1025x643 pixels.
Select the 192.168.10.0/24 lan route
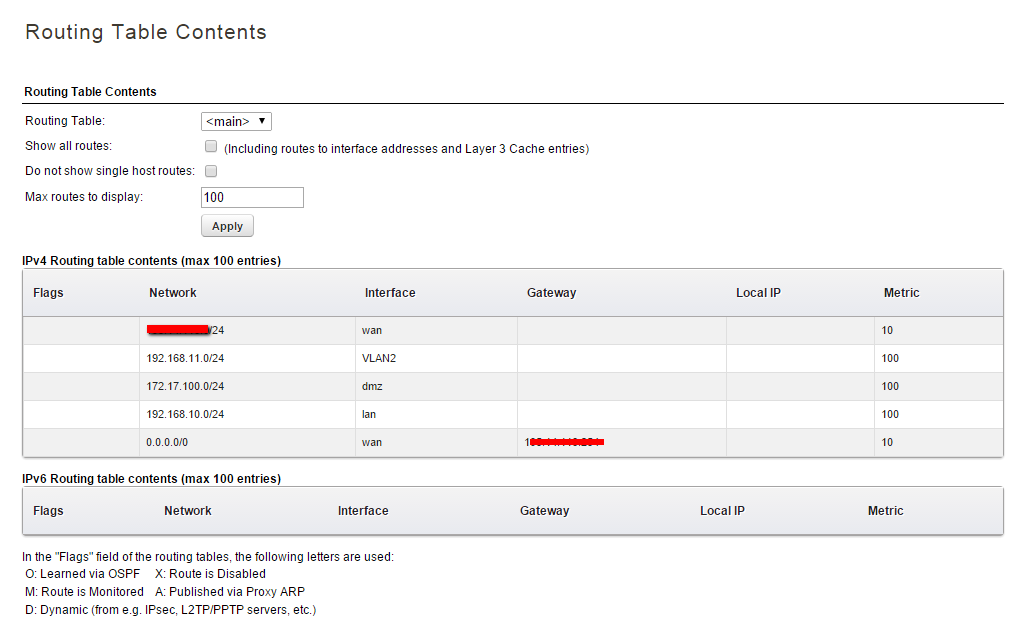(x=185, y=414)
